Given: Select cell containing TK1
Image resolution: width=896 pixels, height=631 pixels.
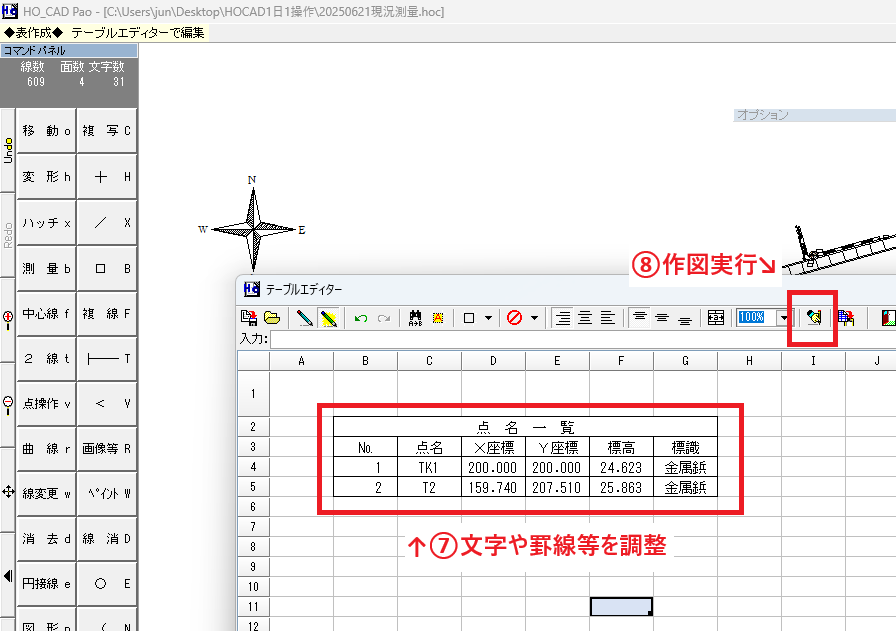Looking at the screenshot, I should click(x=429, y=468).
